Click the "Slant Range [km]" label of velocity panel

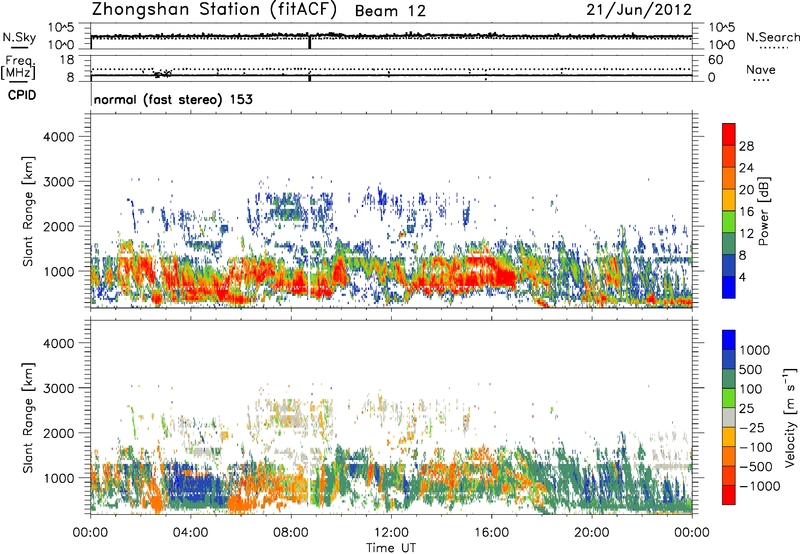28,418
